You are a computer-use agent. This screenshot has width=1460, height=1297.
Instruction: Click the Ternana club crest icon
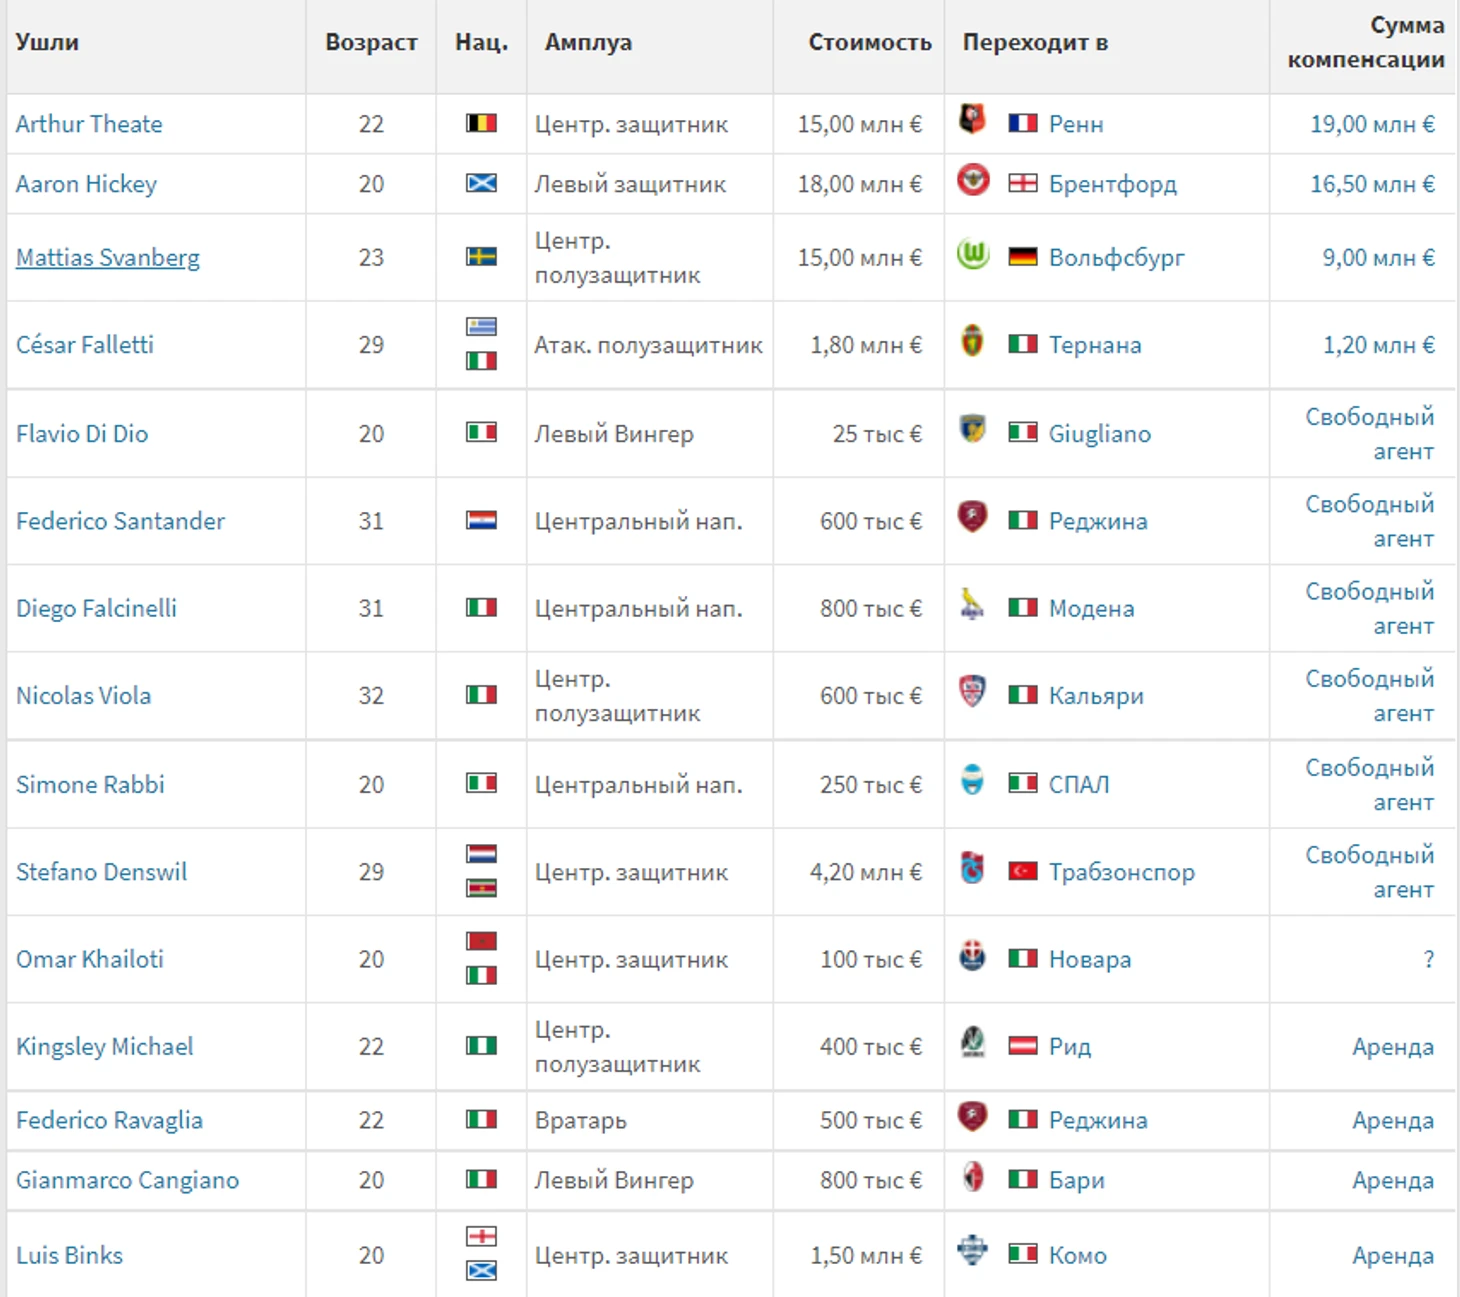pos(972,342)
